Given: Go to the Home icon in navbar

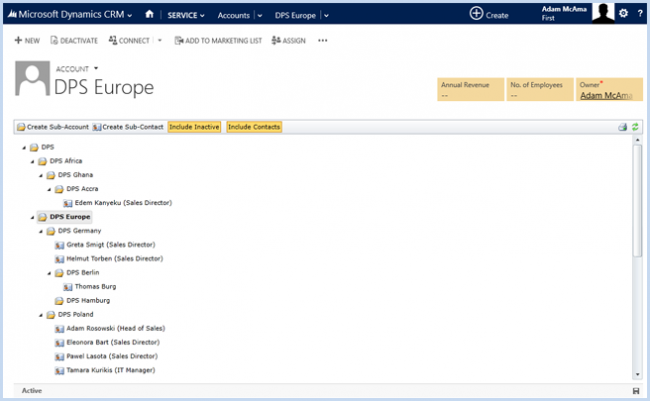Looking at the screenshot, I should click(149, 15).
